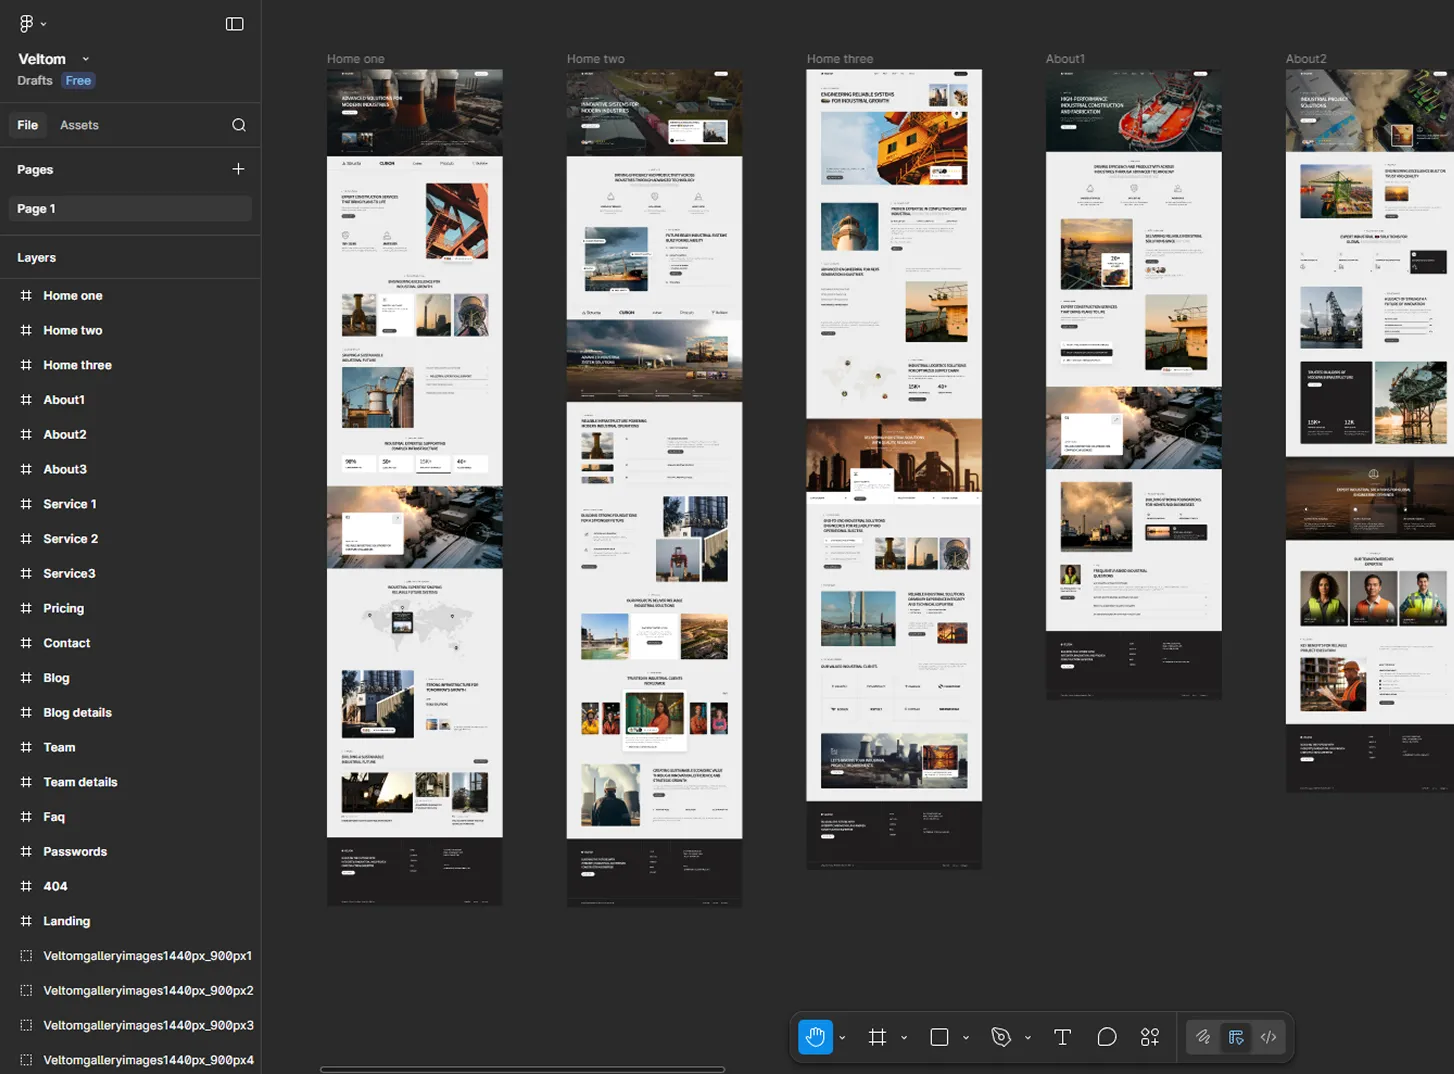Expand the Veltom file name dropdown
Image resolution: width=1454 pixels, height=1074 pixels.
point(86,59)
